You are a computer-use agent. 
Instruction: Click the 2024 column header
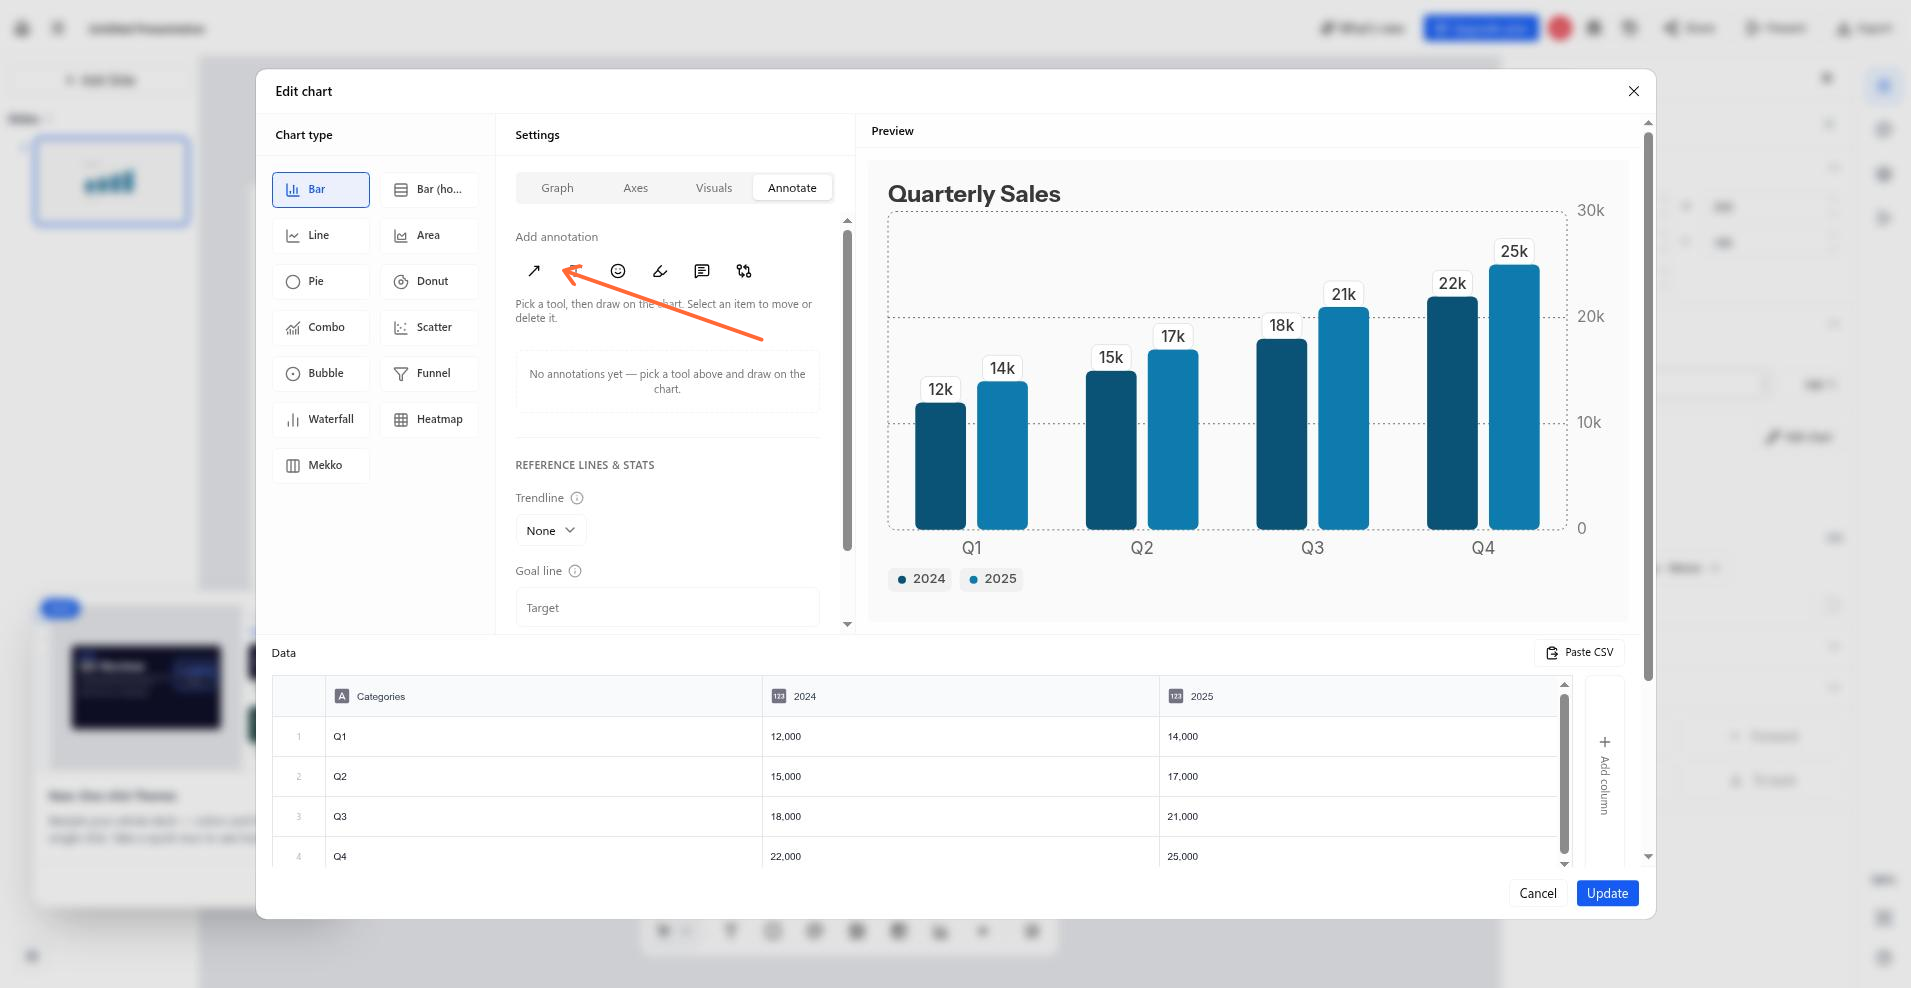point(961,697)
